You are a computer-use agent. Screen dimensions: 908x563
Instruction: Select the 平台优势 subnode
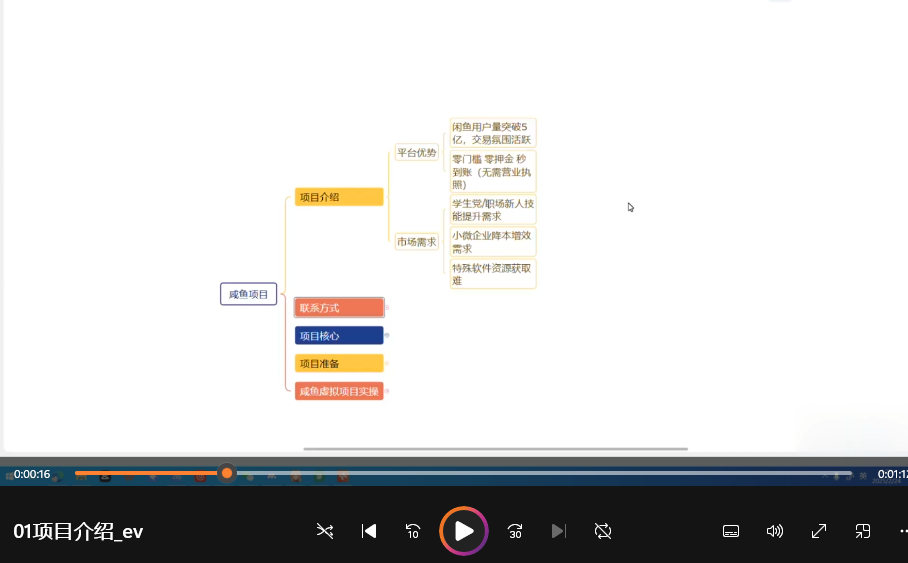(x=416, y=152)
